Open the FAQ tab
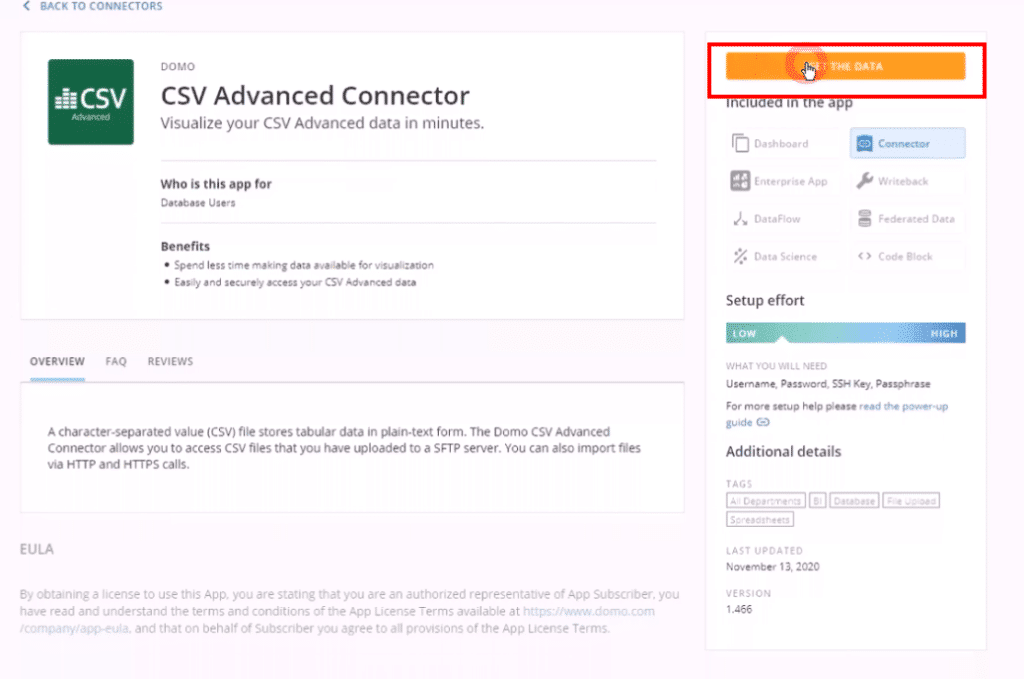The height and width of the screenshot is (679, 1024). [116, 362]
